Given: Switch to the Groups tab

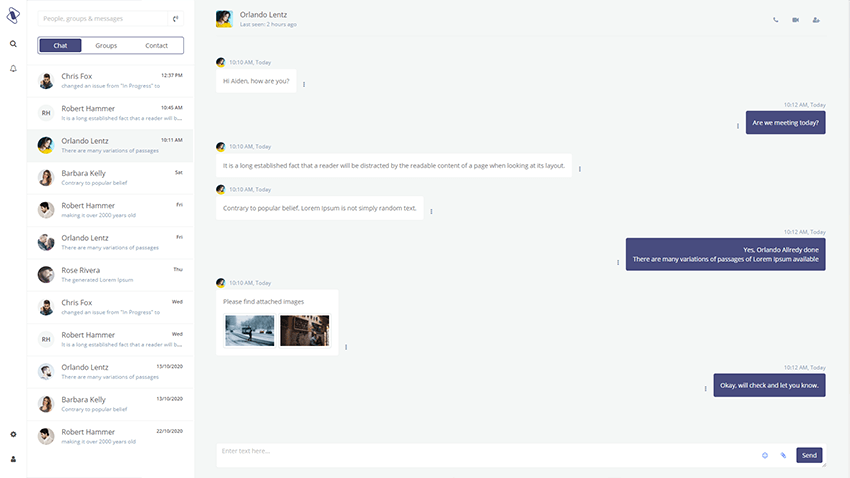Looking at the screenshot, I should tap(106, 46).
